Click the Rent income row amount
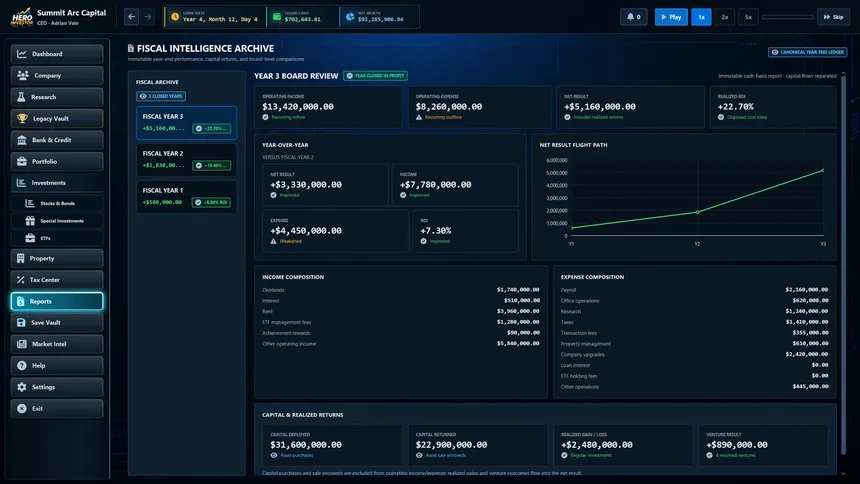This screenshot has width=860, height=484. point(518,311)
